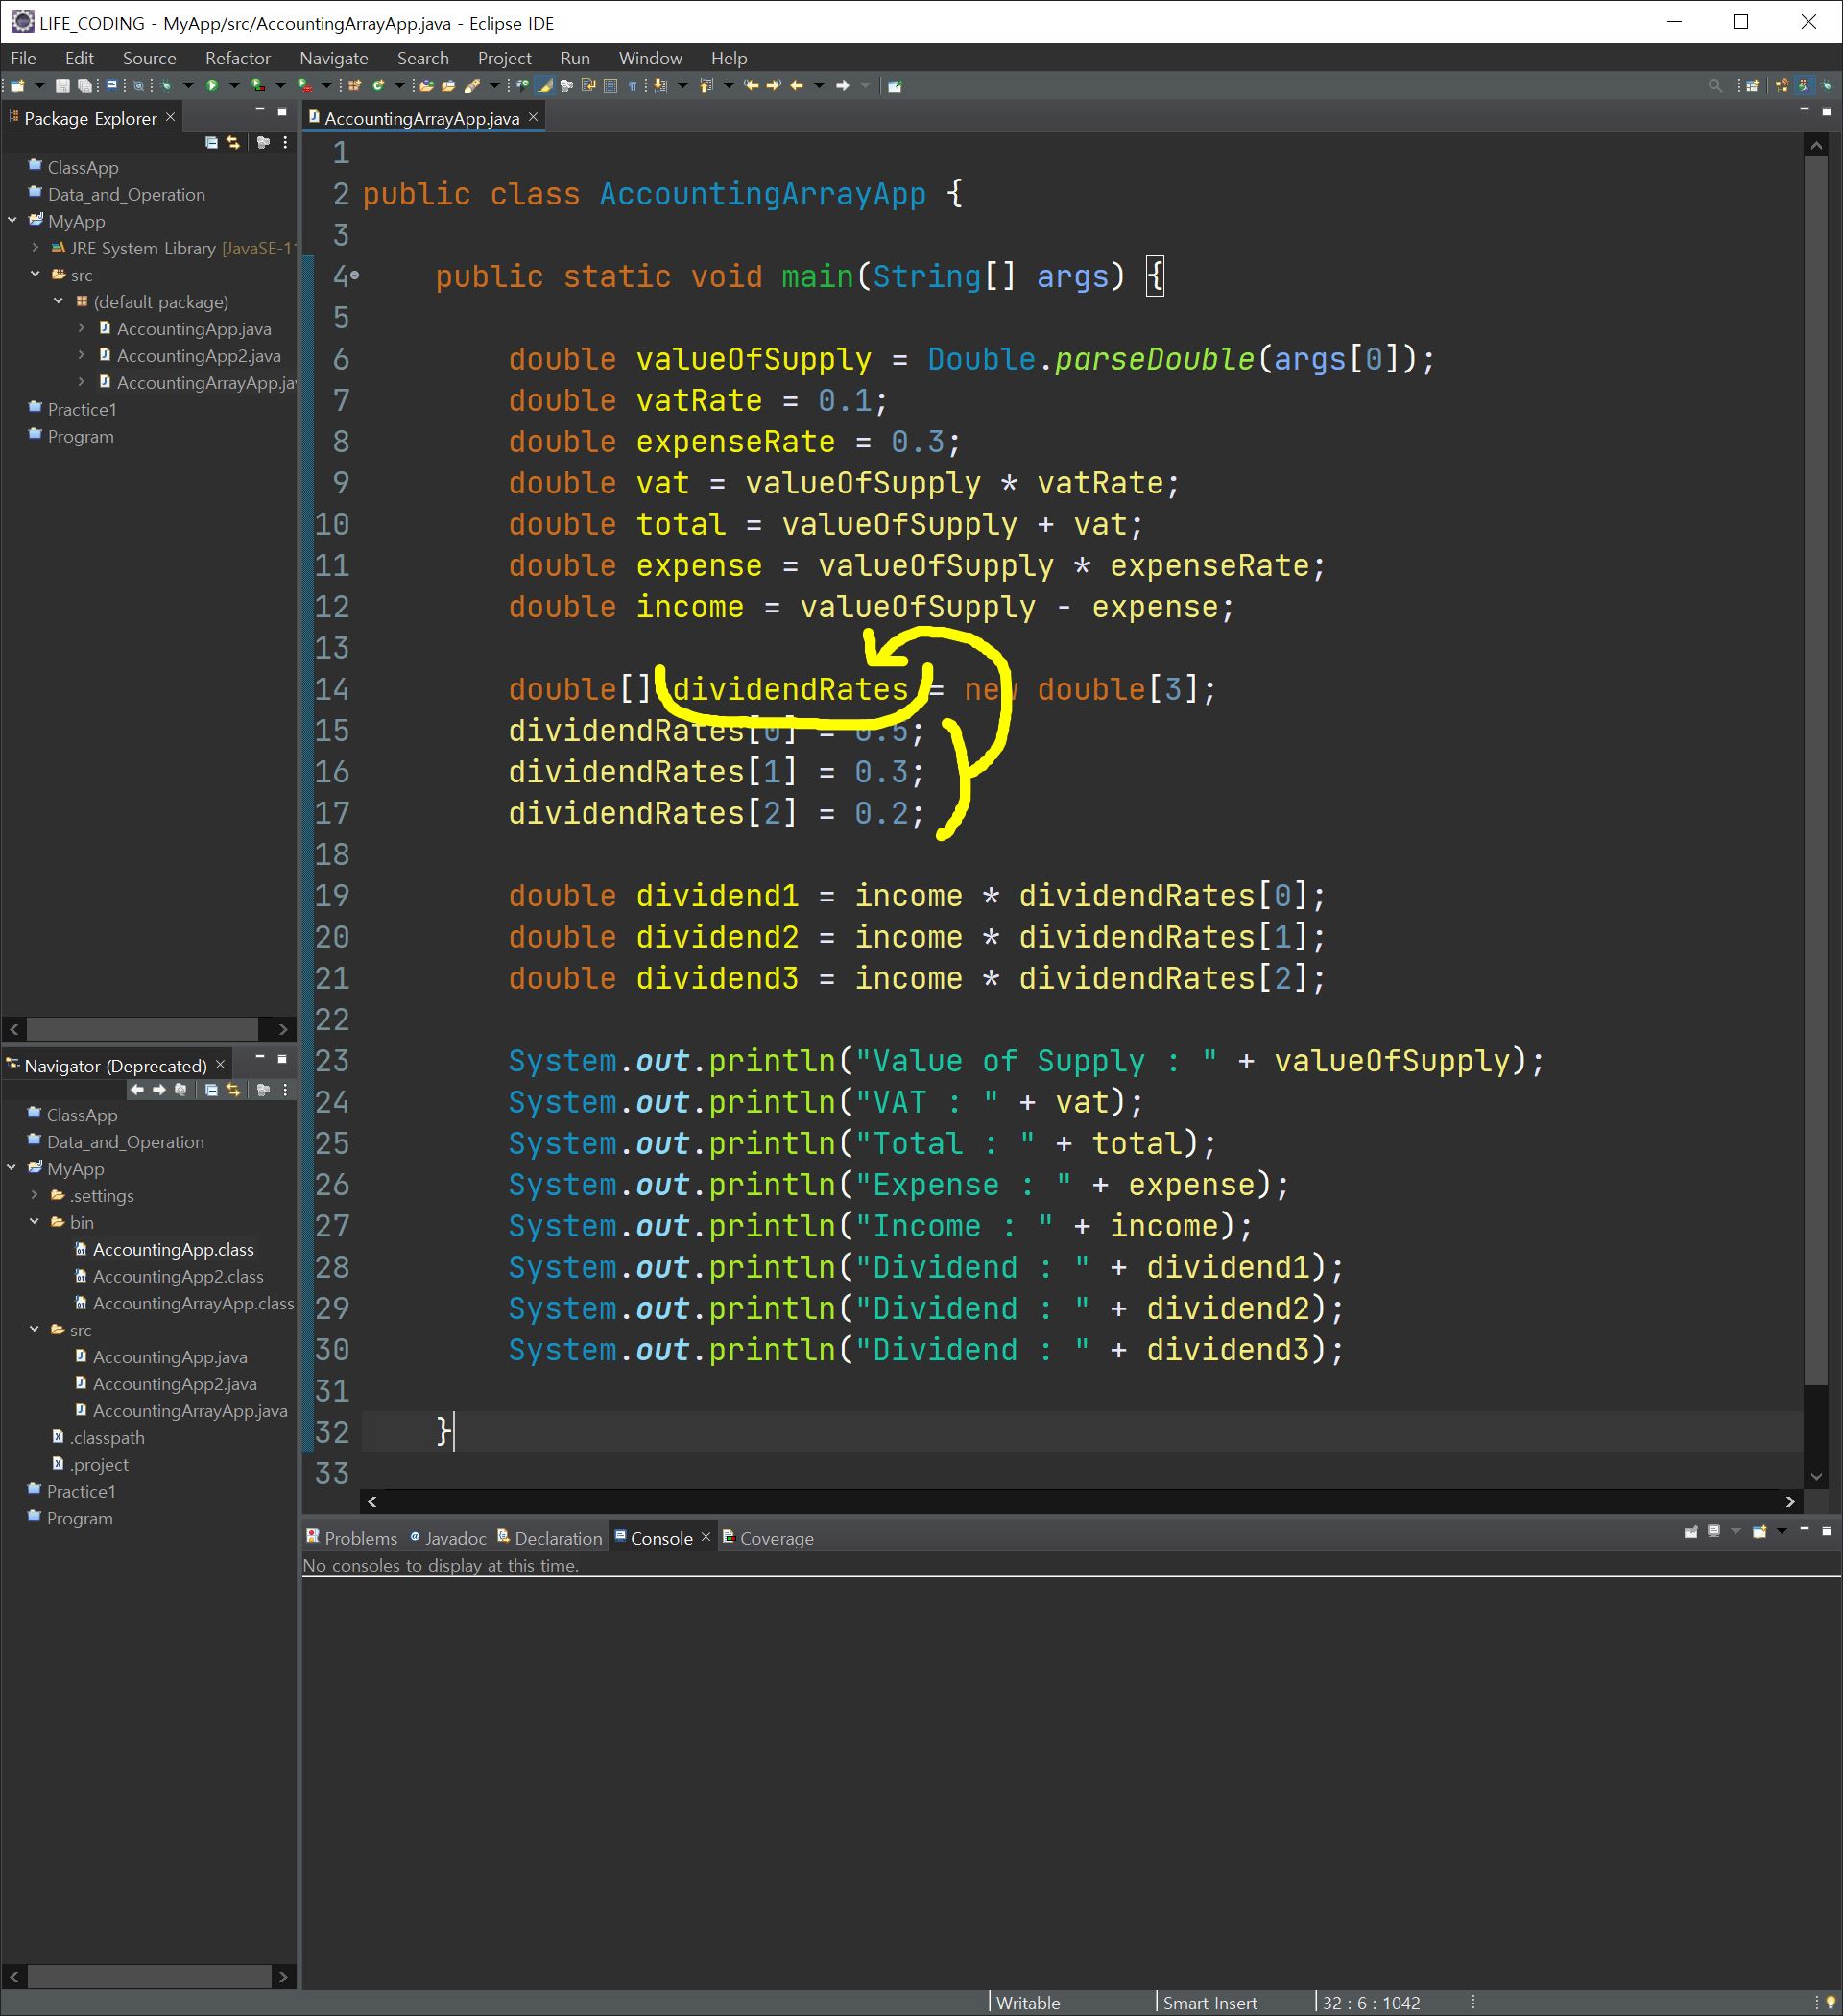Click the Search magnifier icon at top right

pos(1715,86)
